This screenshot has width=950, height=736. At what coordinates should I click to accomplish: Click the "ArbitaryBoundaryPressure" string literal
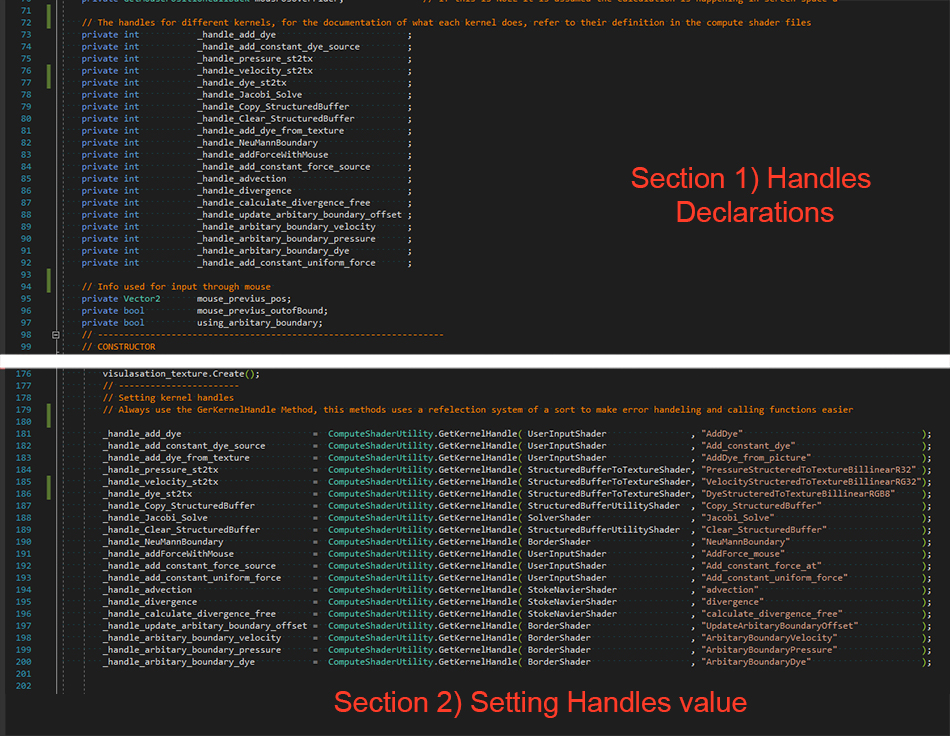tap(769, 650)
